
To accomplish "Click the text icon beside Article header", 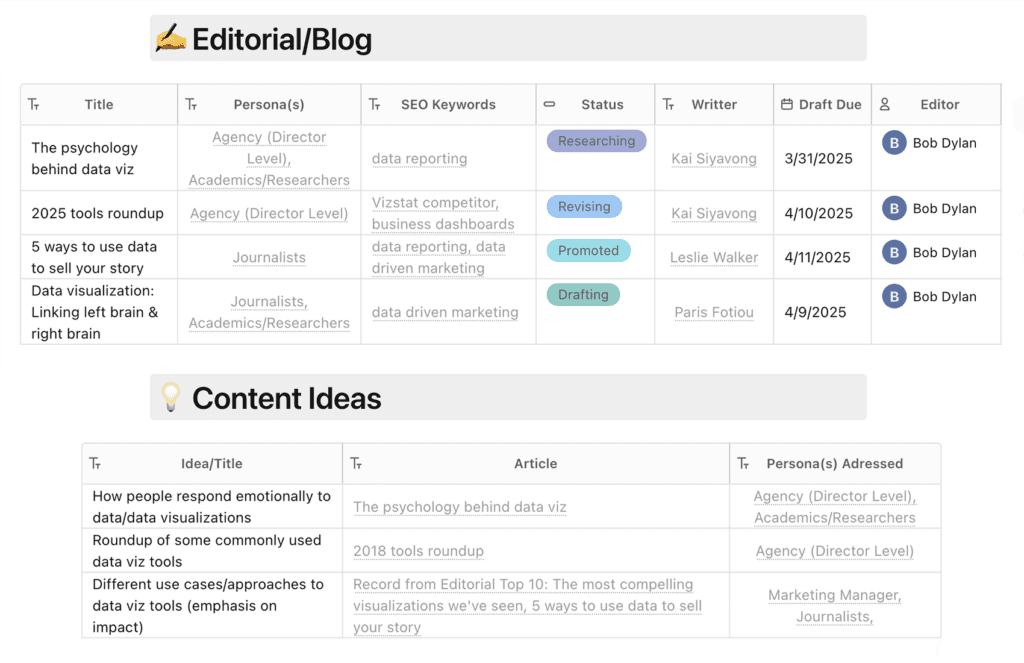I will [356, 463].
